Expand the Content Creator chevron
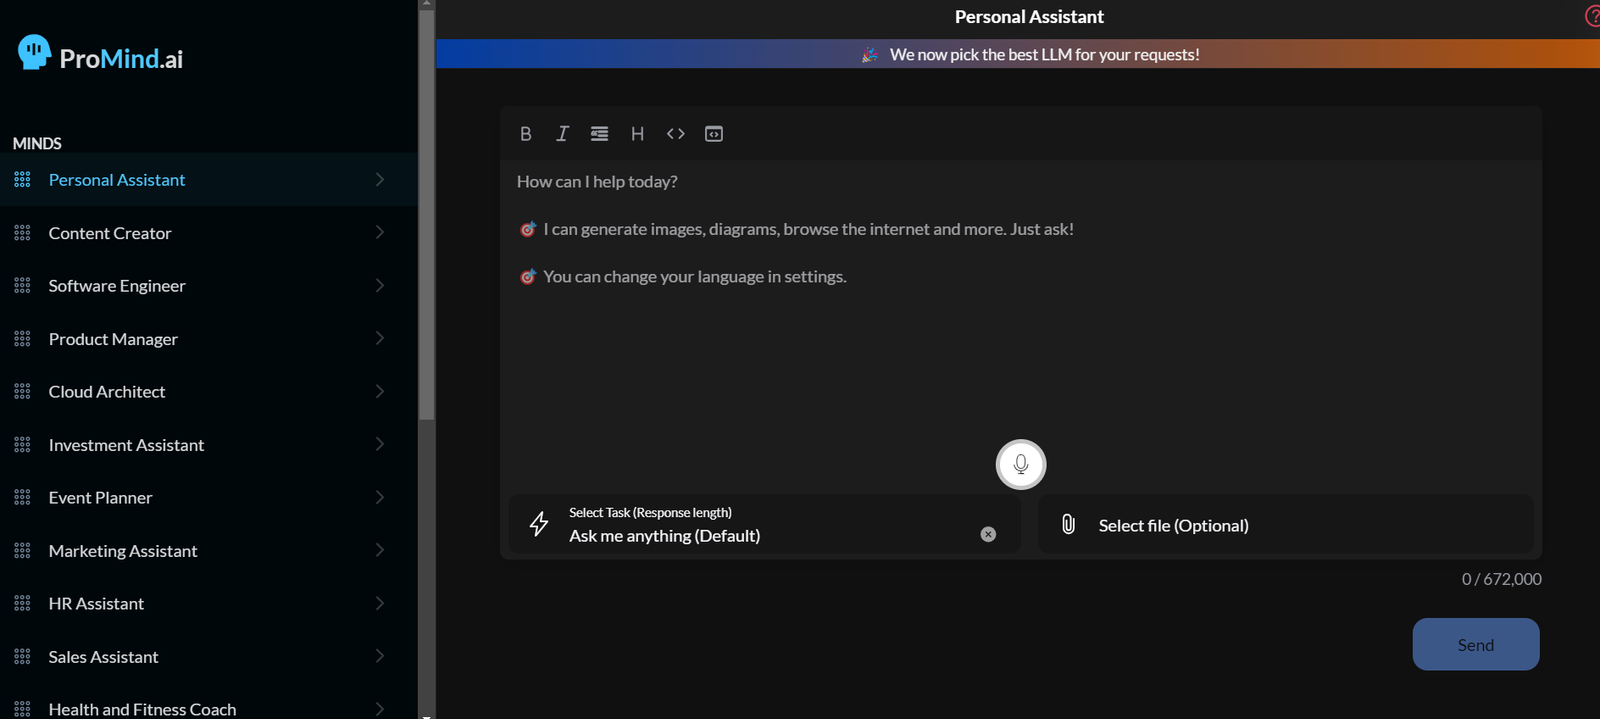Screen dimensions: 1600x719 tap(380, 232)
